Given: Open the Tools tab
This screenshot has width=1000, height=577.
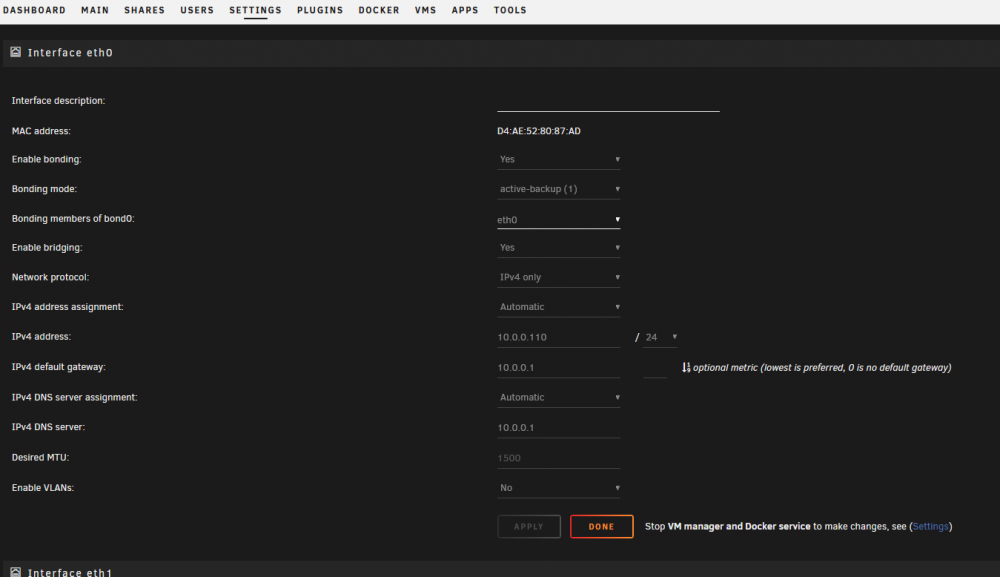Looking at the screenshot, I should (510, 10).
